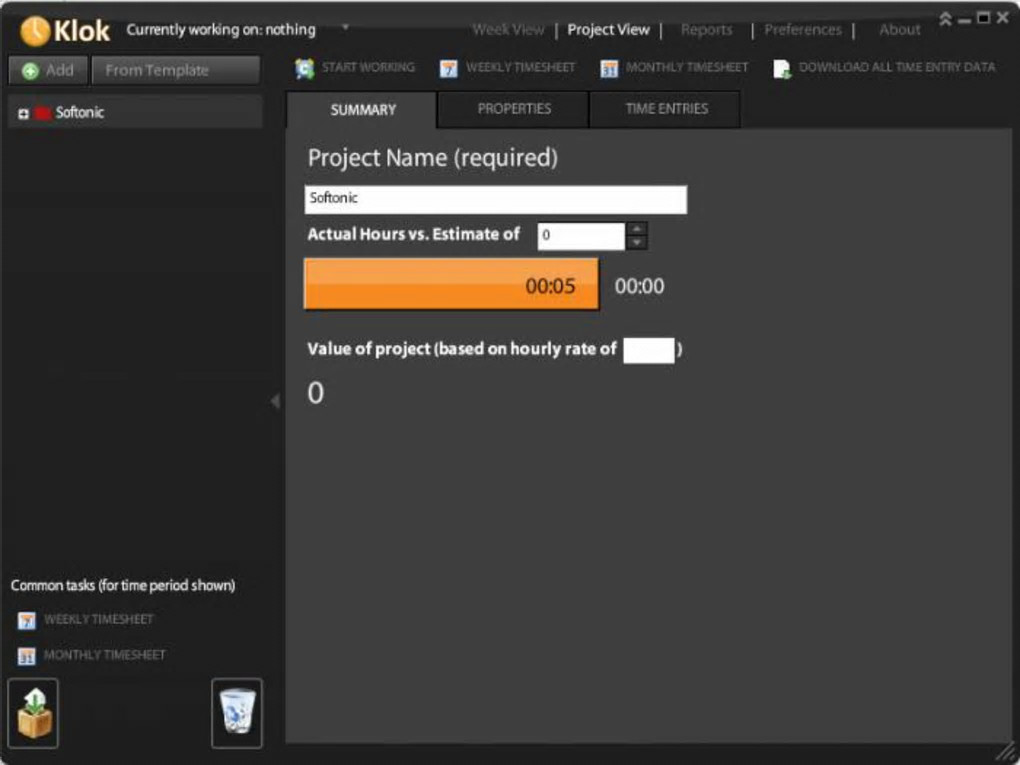
Task: Click the window resize grip corner
Action: (x=1005, y=753)
